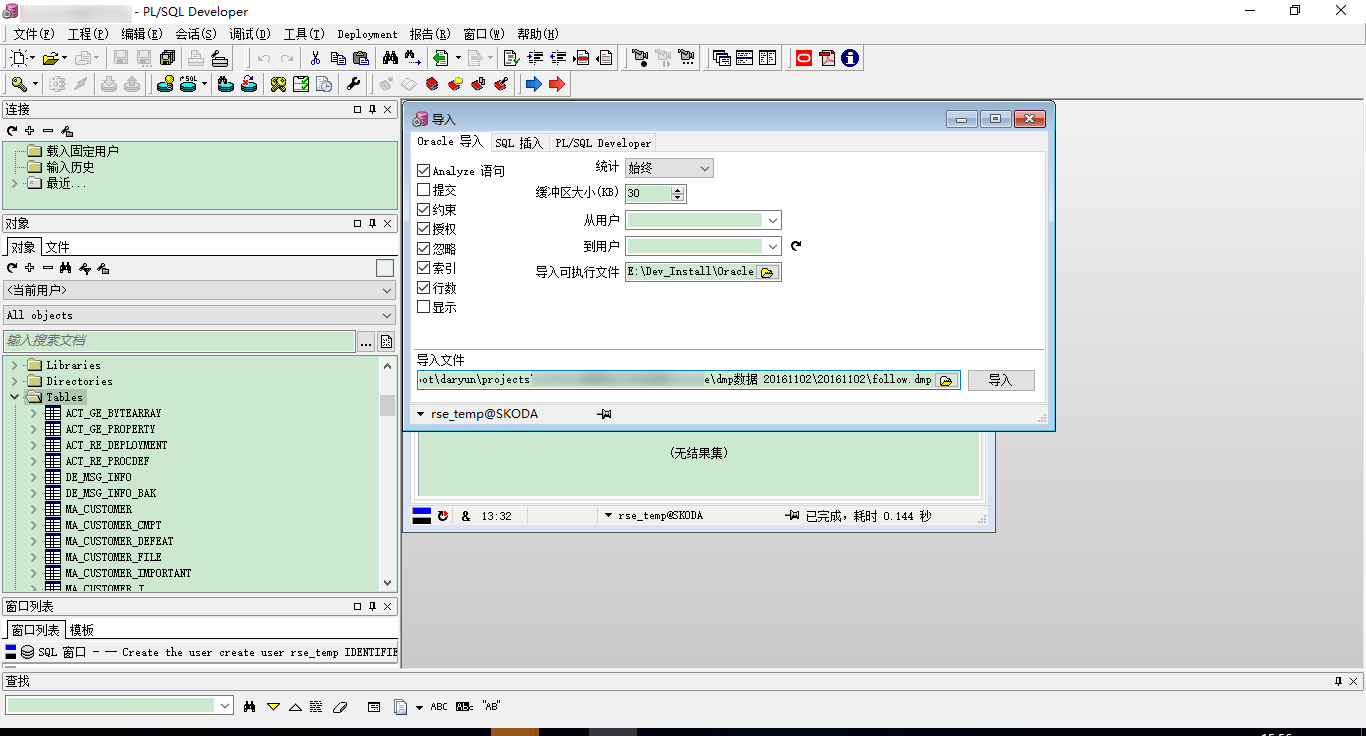Click the Paste clipboard icon
1366x736 pixels.
361,58
